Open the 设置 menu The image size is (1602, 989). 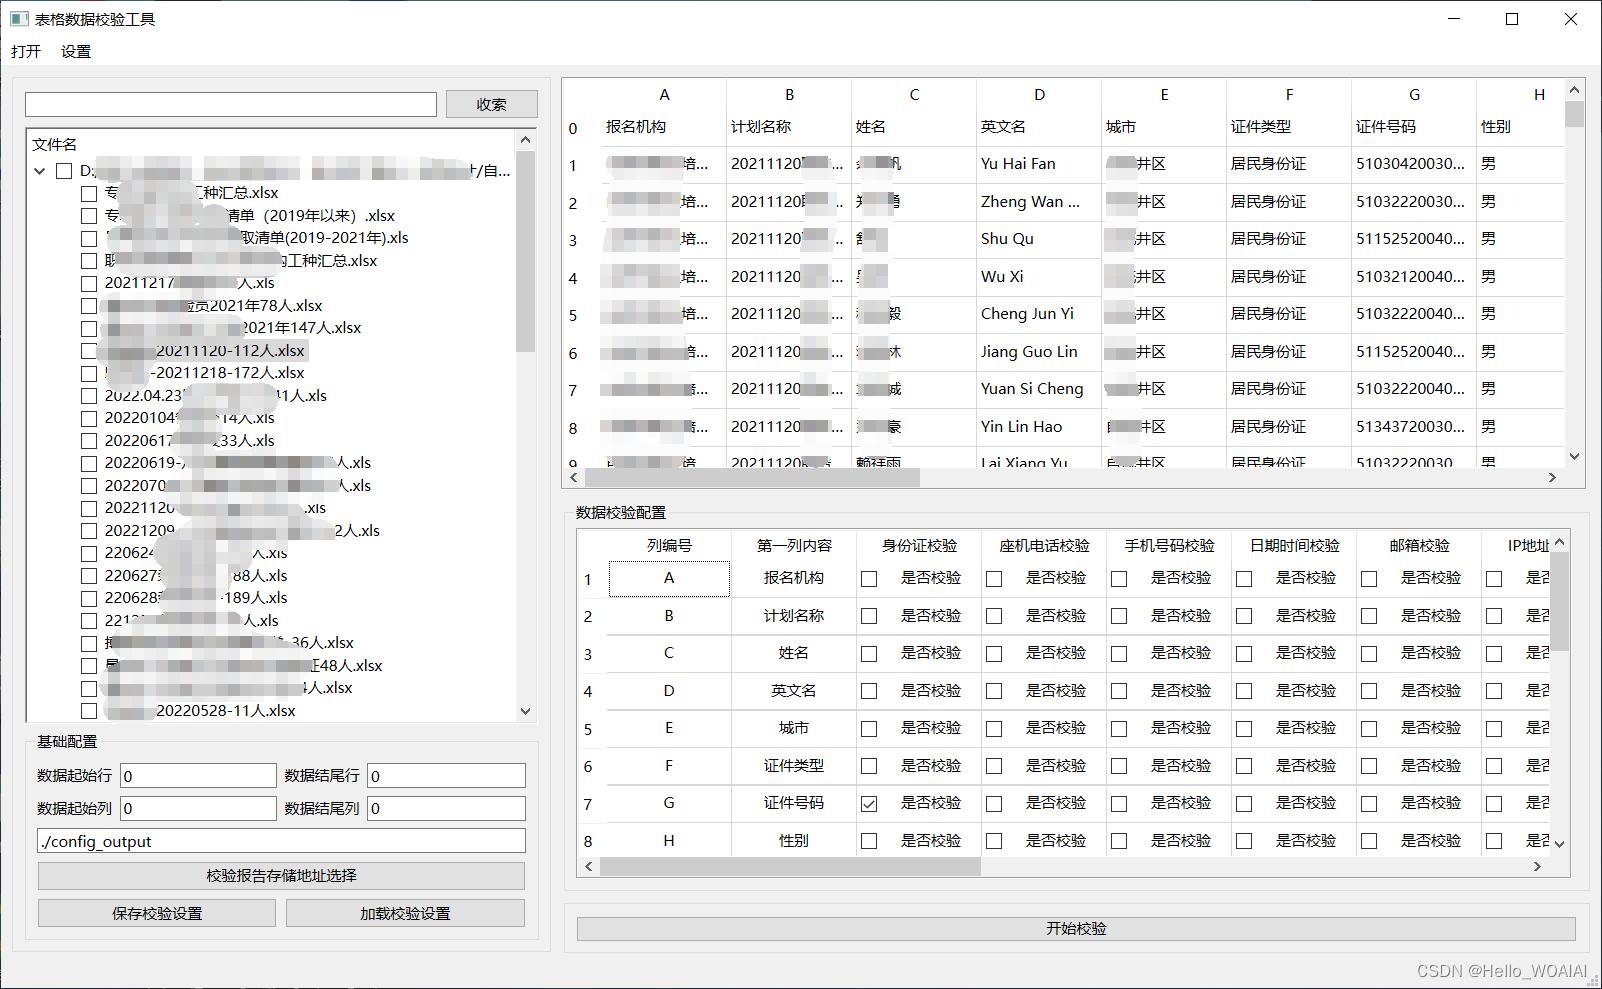pyautogui.click(x=76, y=51)
